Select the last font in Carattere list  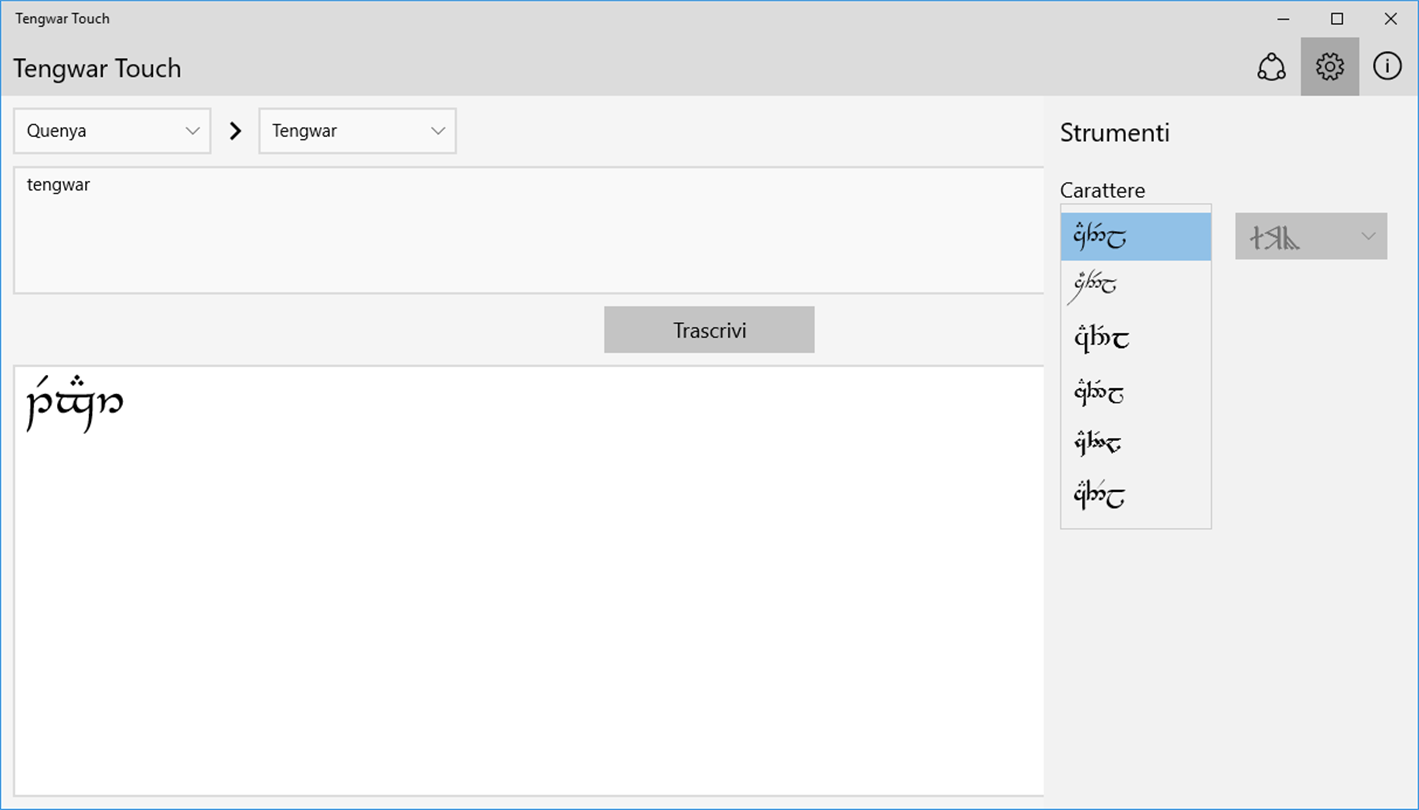coord(1135,495)
